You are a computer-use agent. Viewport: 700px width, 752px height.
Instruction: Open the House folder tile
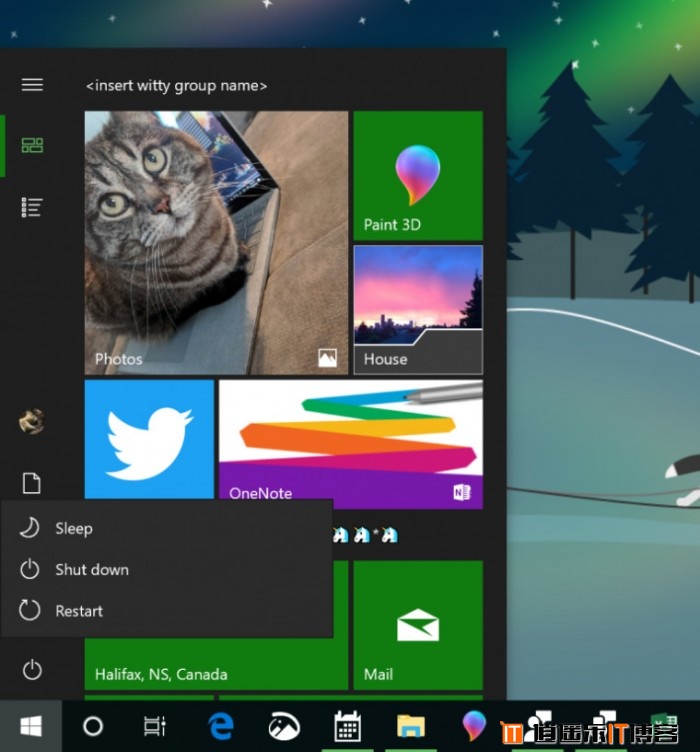pyautogui.click(x=418, y=310)
